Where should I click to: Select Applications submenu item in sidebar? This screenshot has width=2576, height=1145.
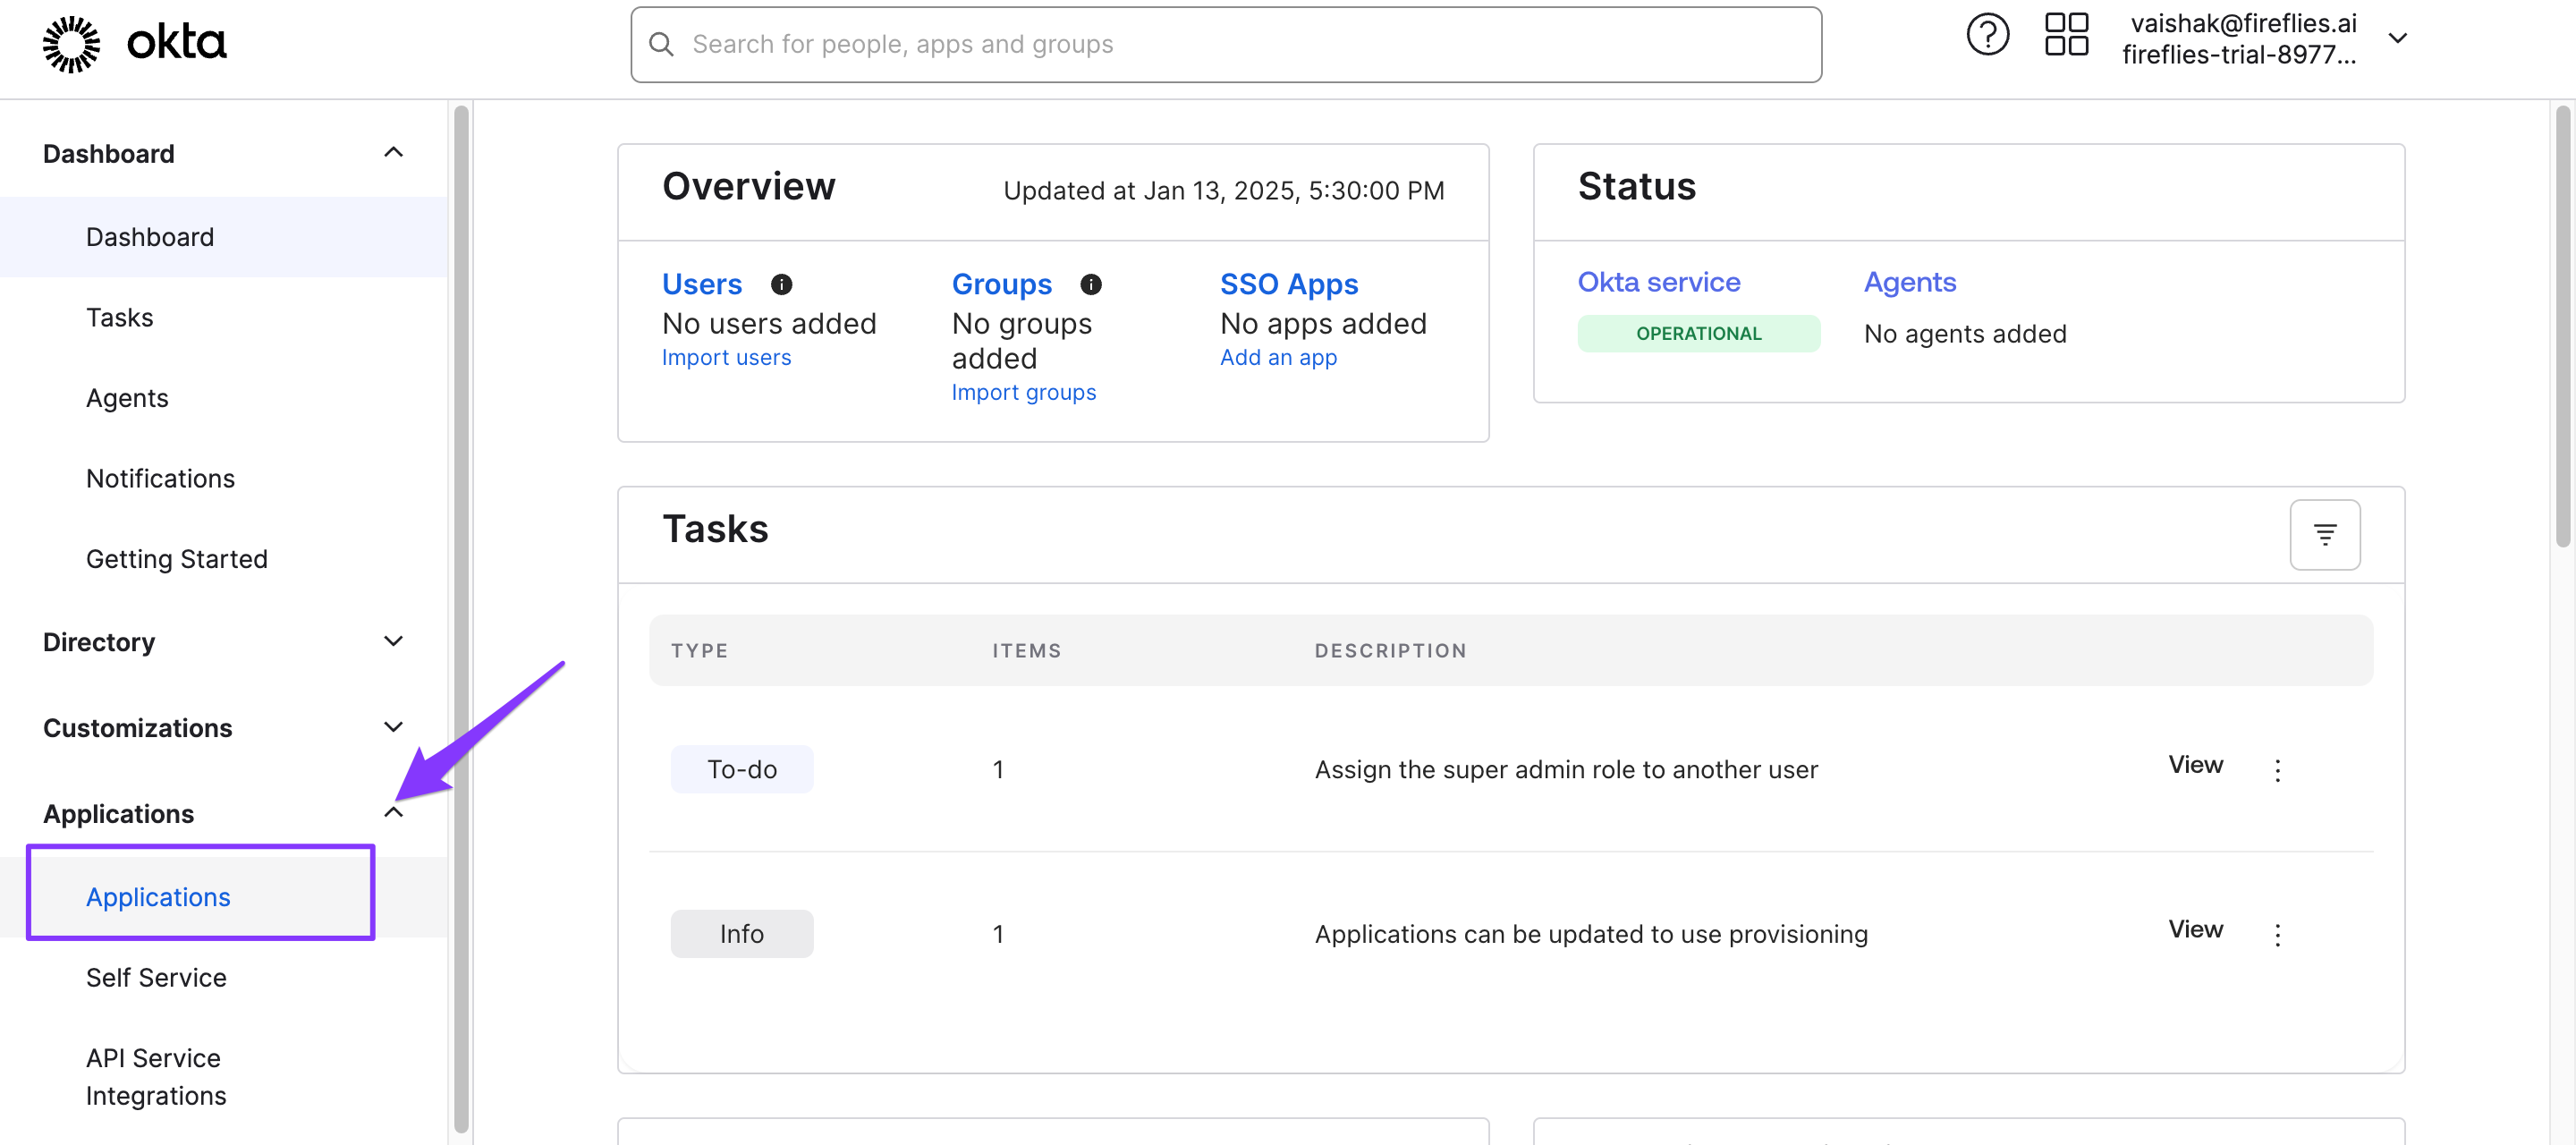158,896
